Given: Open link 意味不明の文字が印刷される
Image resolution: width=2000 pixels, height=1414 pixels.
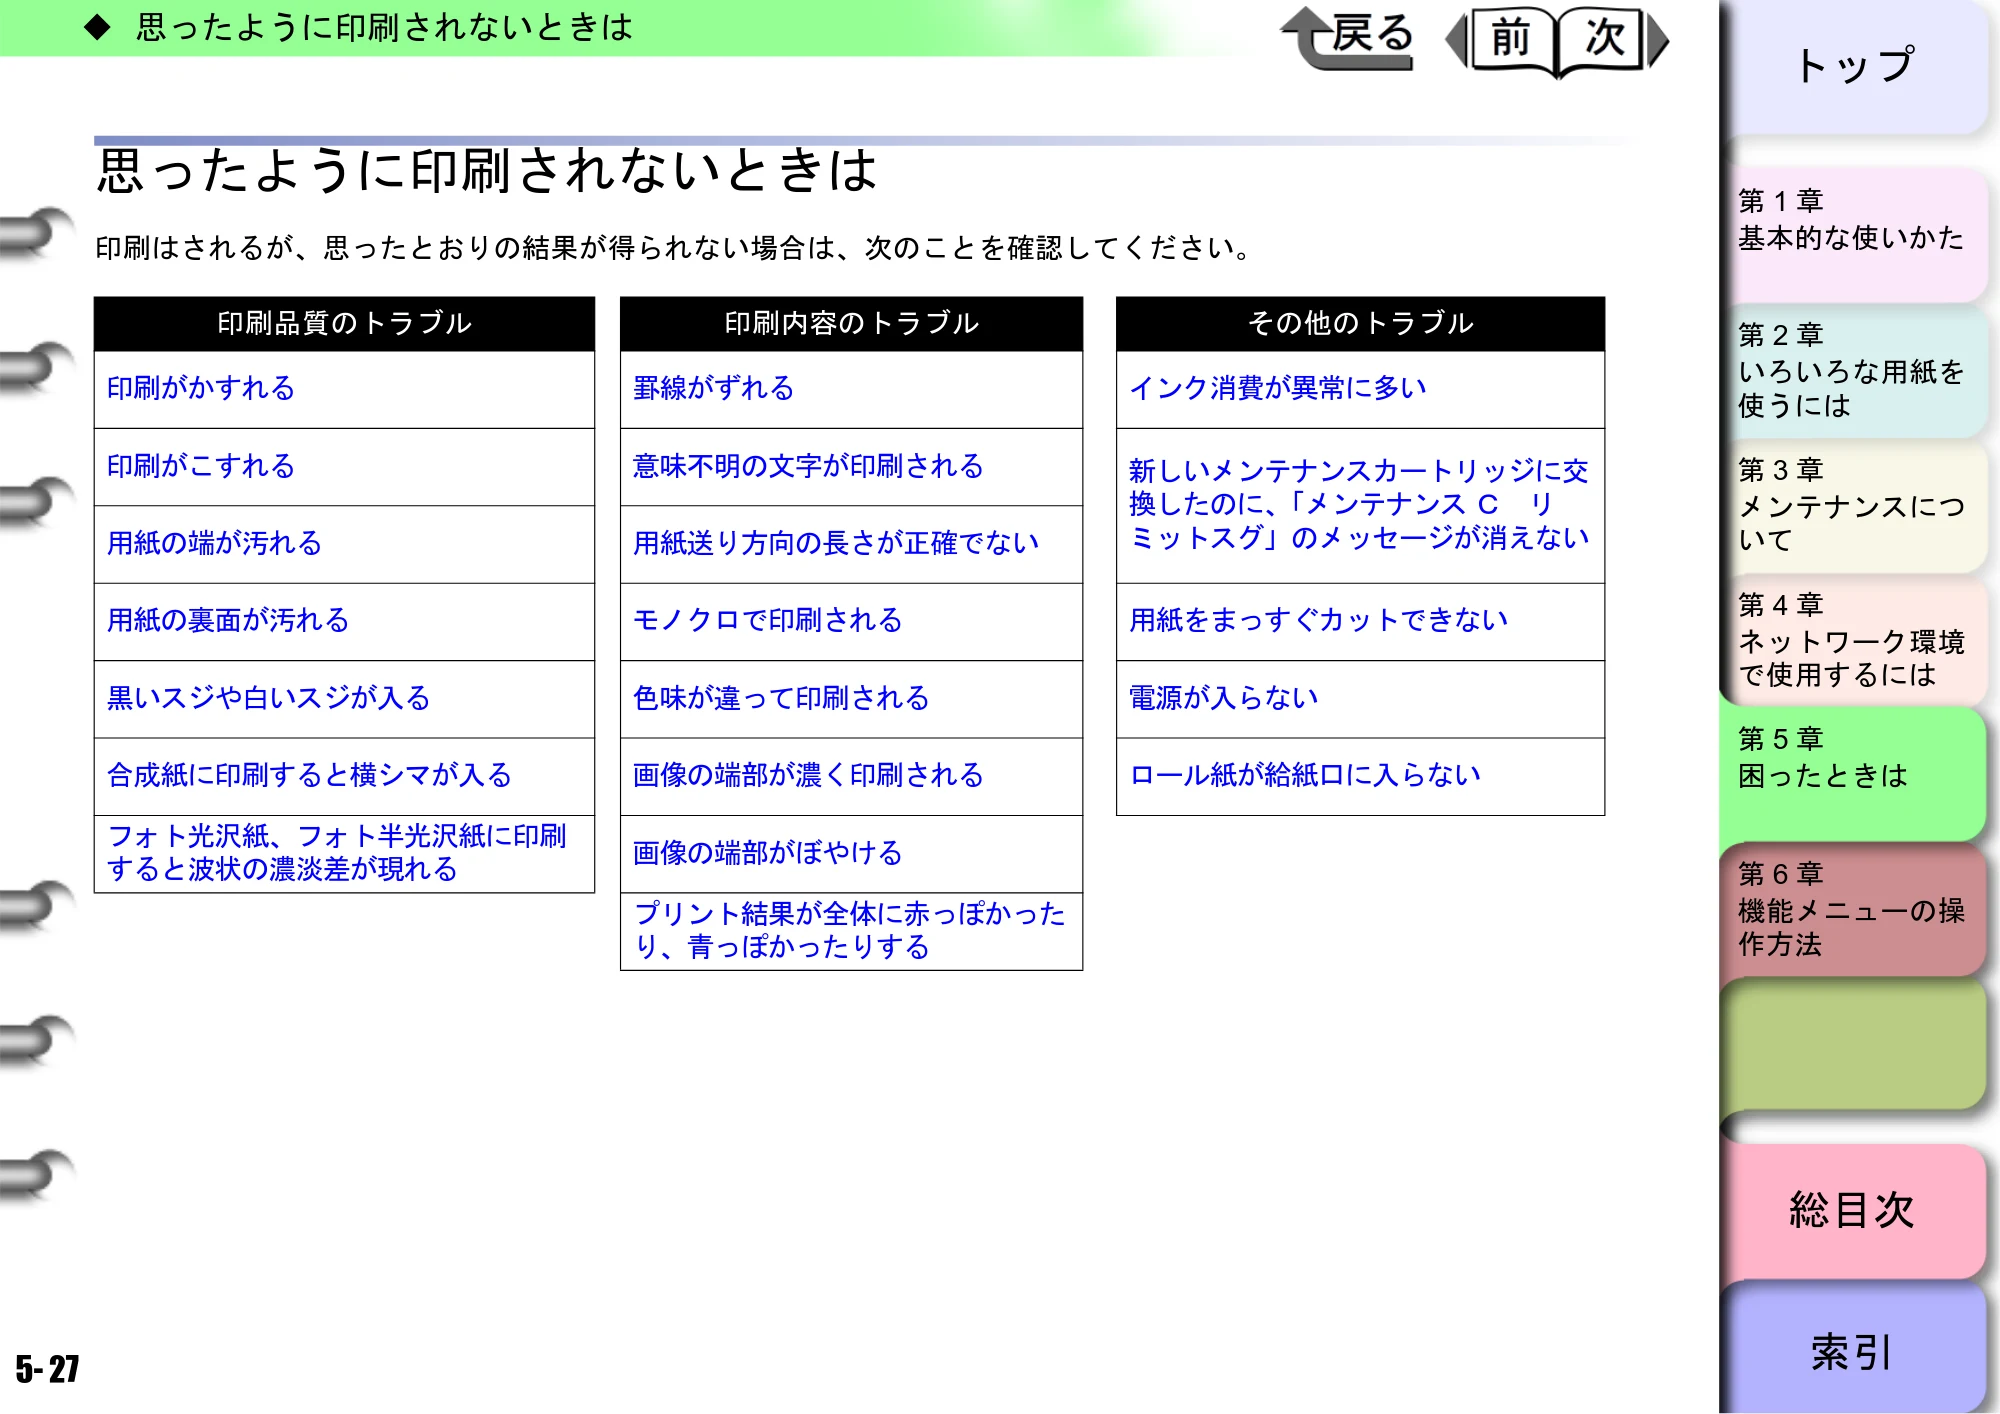Looking at the screenshot, I should (x=808, y=466).
